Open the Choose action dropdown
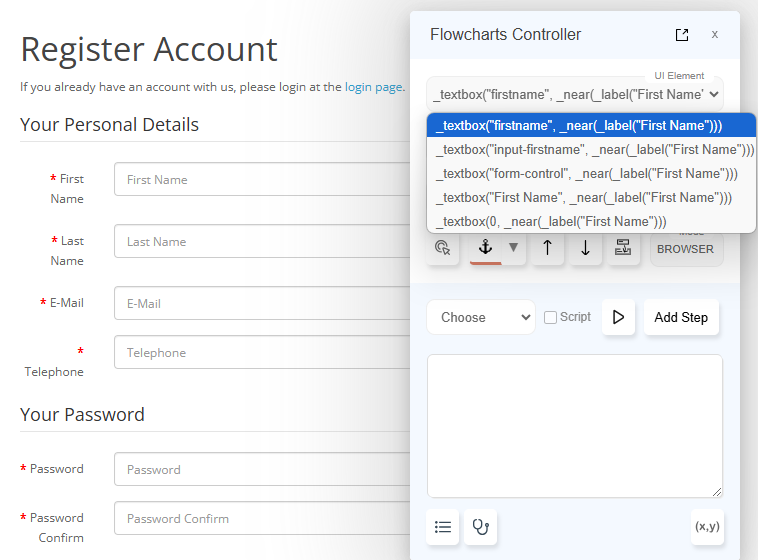Screen dimensions: 758x560 coord(481,317)
